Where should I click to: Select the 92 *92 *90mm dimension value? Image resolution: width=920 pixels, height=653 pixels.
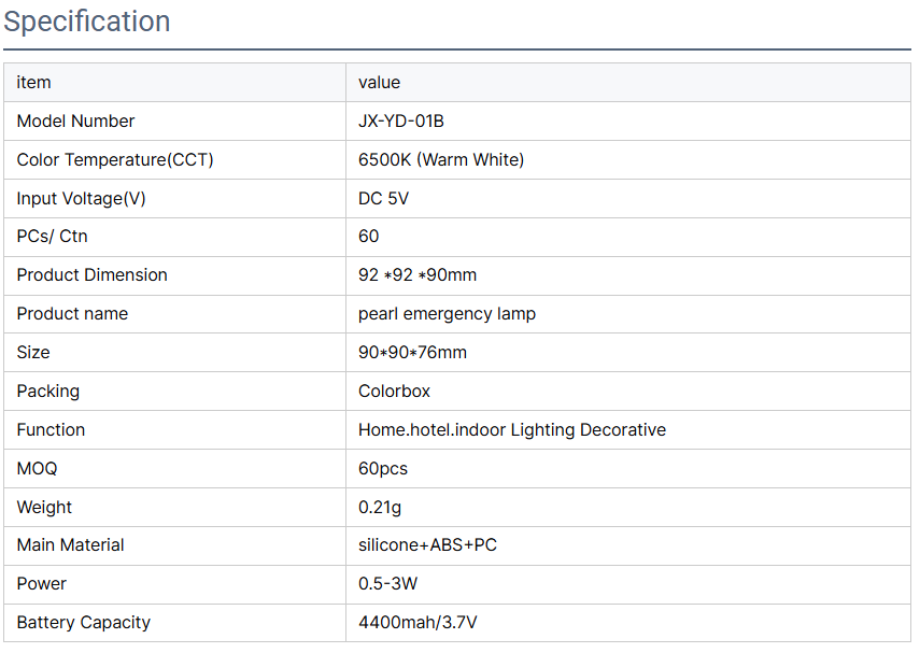(417, 275)
